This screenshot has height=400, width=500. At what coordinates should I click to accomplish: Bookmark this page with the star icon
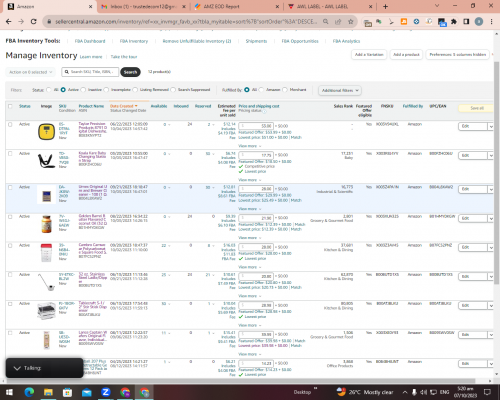(x=350, y=22)
